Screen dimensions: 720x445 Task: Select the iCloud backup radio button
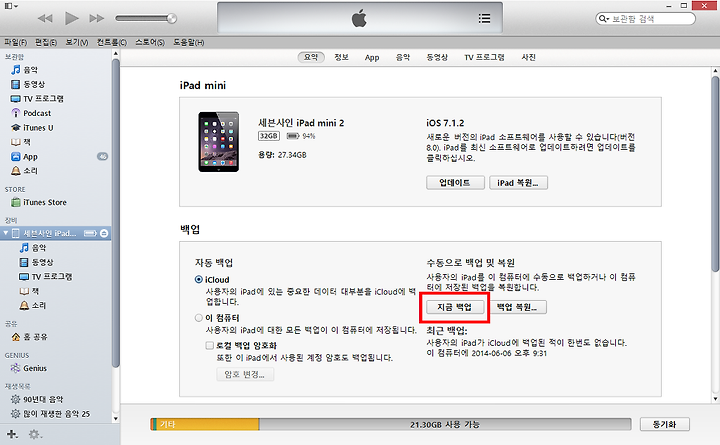[x=199, y=280]
